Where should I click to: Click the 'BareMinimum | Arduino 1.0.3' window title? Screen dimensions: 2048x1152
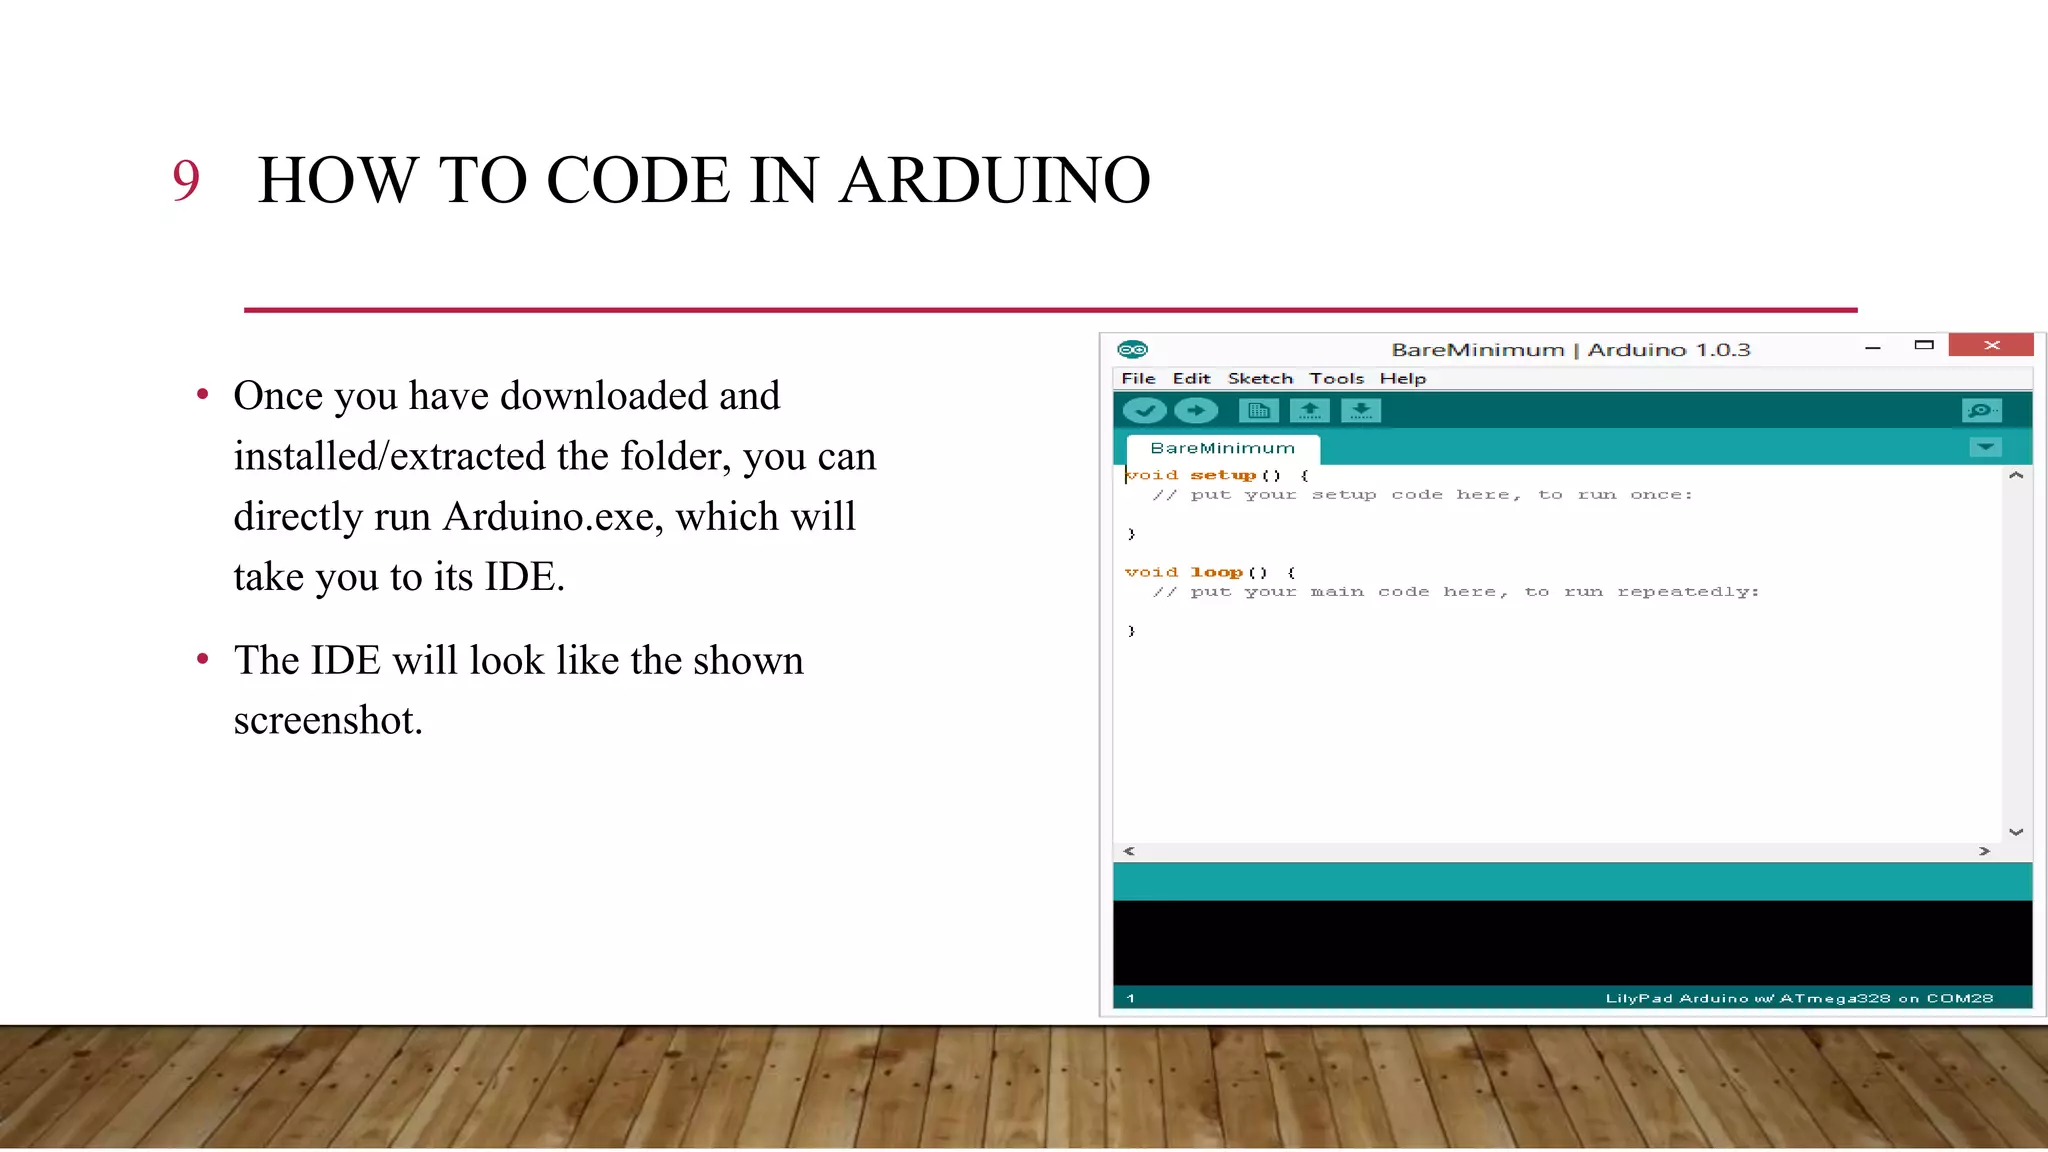point(1570,350)
